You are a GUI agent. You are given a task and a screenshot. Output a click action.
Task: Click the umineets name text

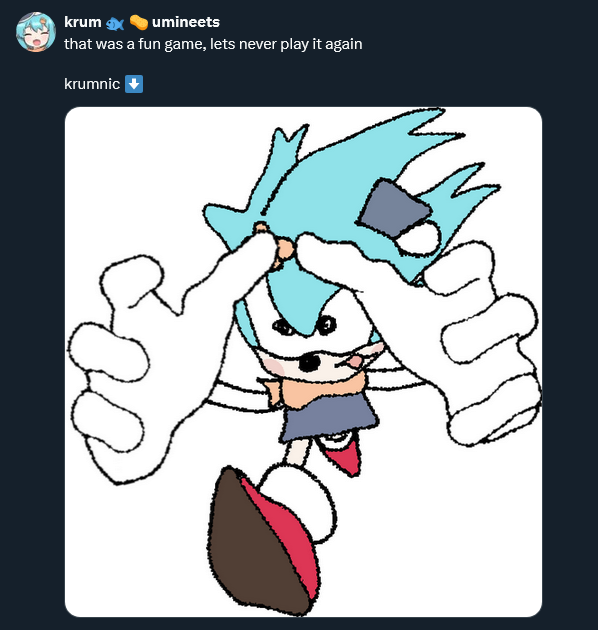[186, 22]
